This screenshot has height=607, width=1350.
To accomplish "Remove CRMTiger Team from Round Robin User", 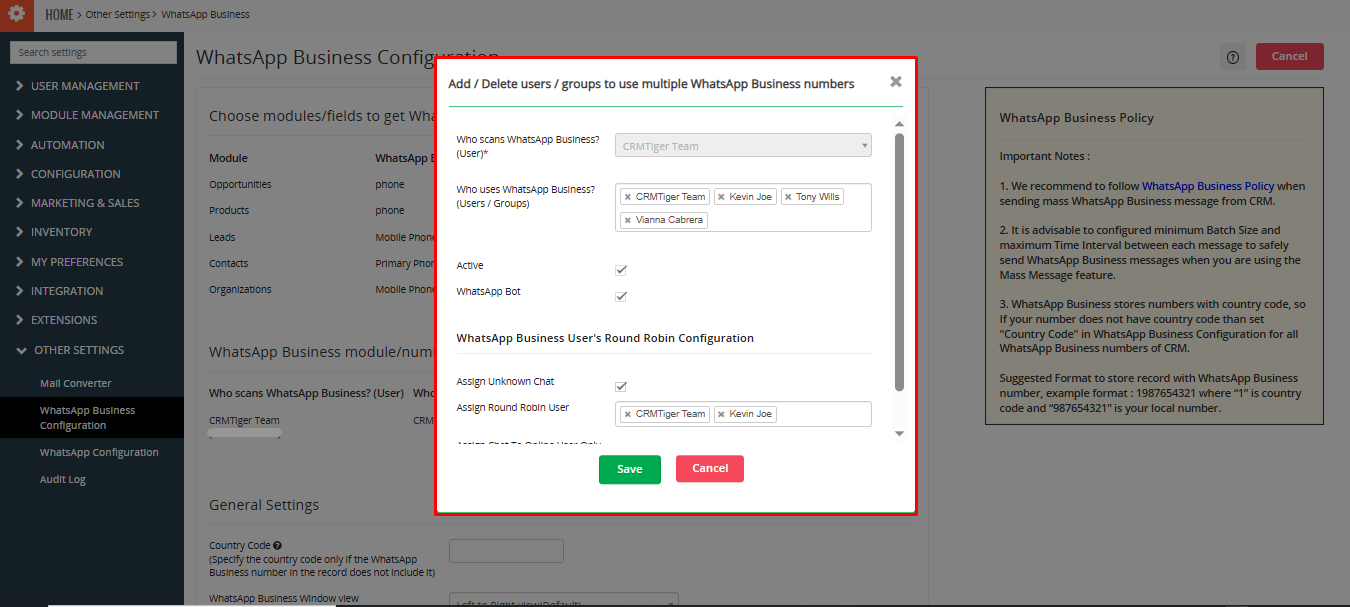I will [627, 414].
